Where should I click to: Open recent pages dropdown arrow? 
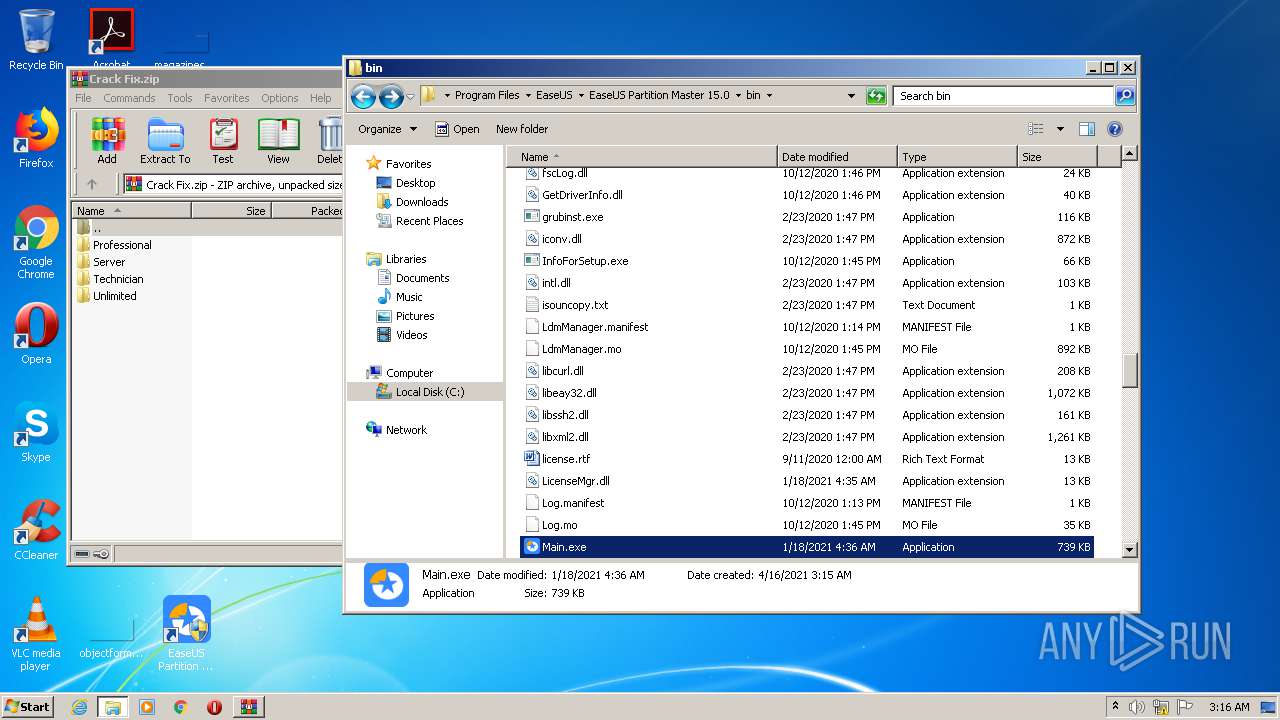click(410, 97)
